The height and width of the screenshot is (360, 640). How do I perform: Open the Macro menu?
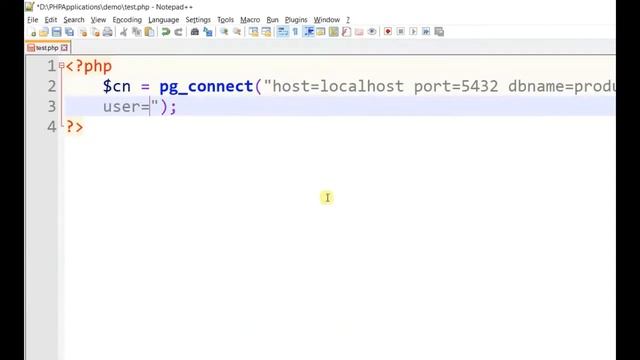pos(250,20)
